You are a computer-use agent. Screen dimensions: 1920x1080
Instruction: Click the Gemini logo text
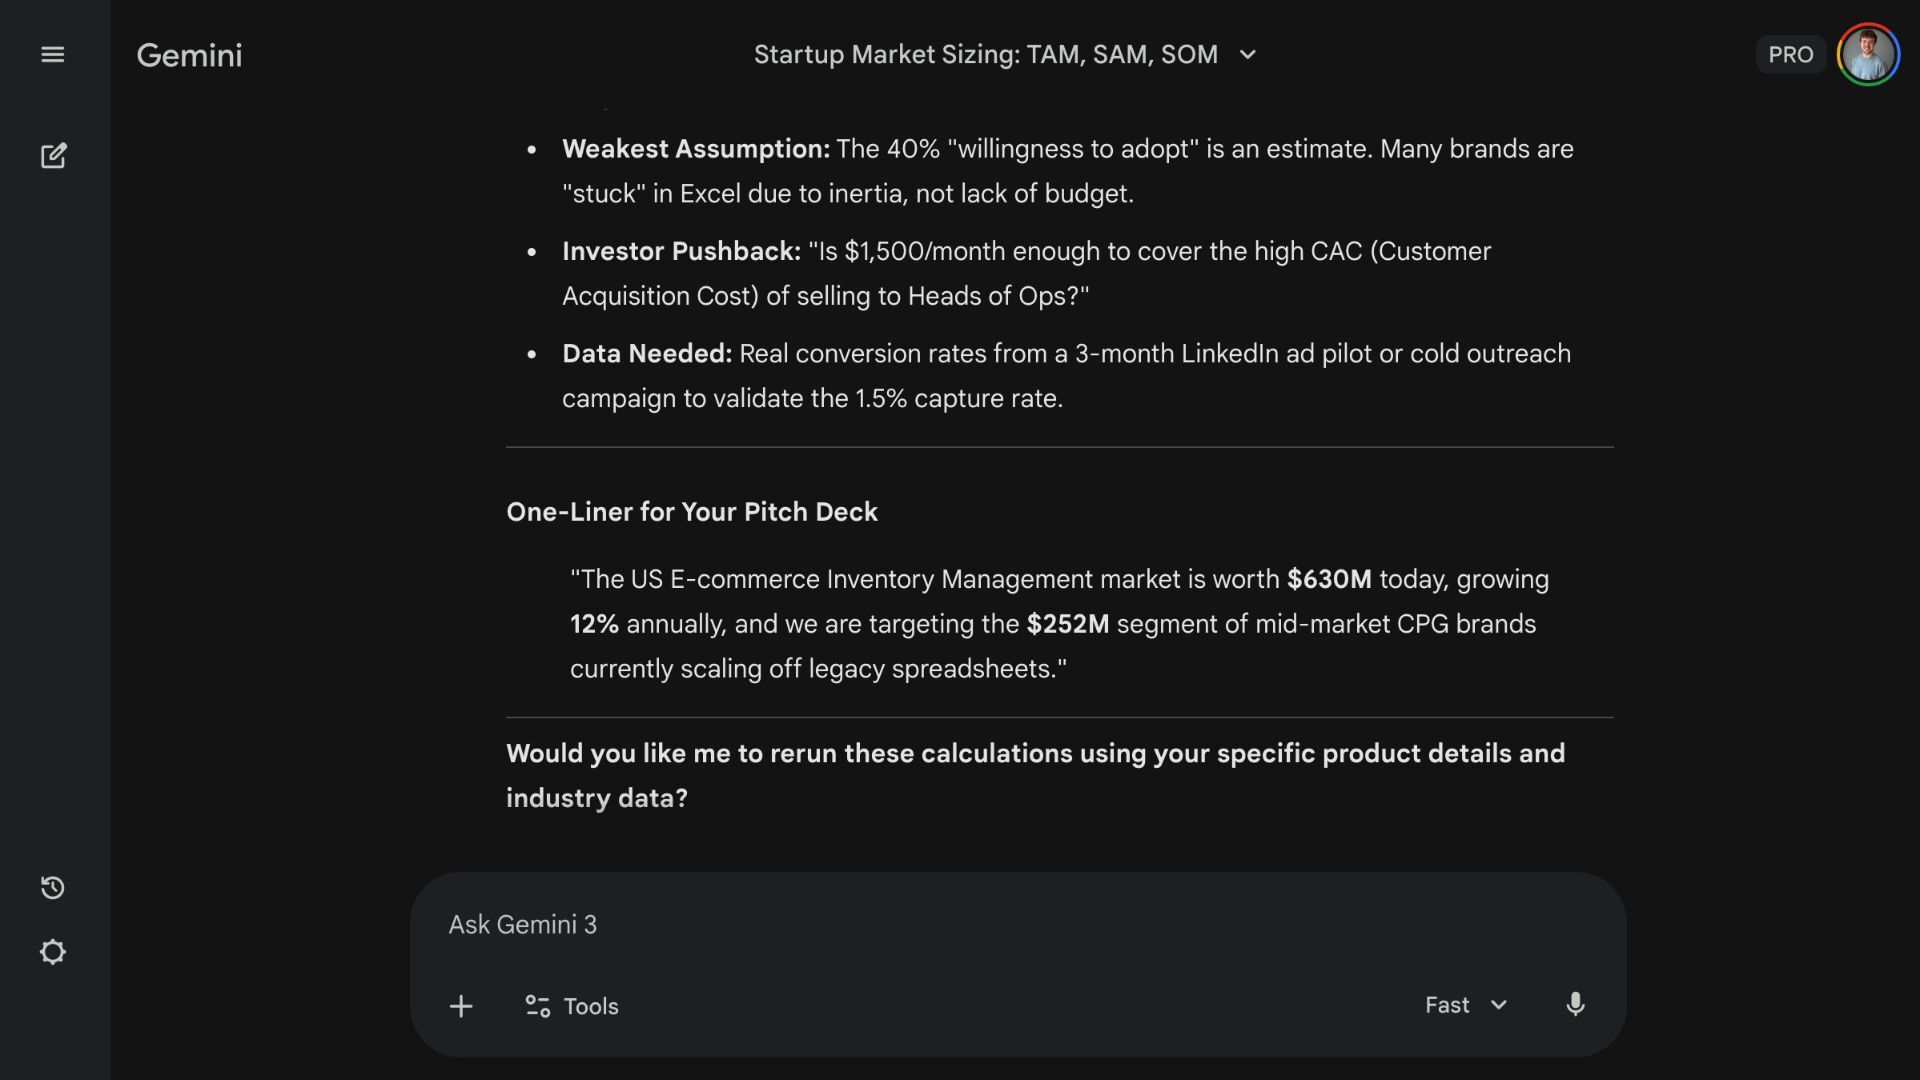189,55
